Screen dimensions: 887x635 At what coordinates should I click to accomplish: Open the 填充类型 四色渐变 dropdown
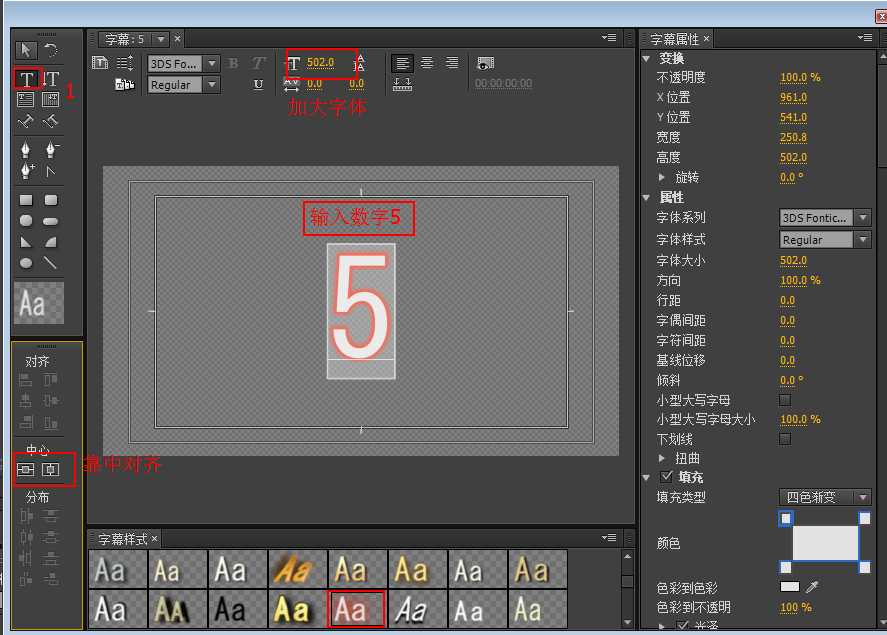[825, 497]
